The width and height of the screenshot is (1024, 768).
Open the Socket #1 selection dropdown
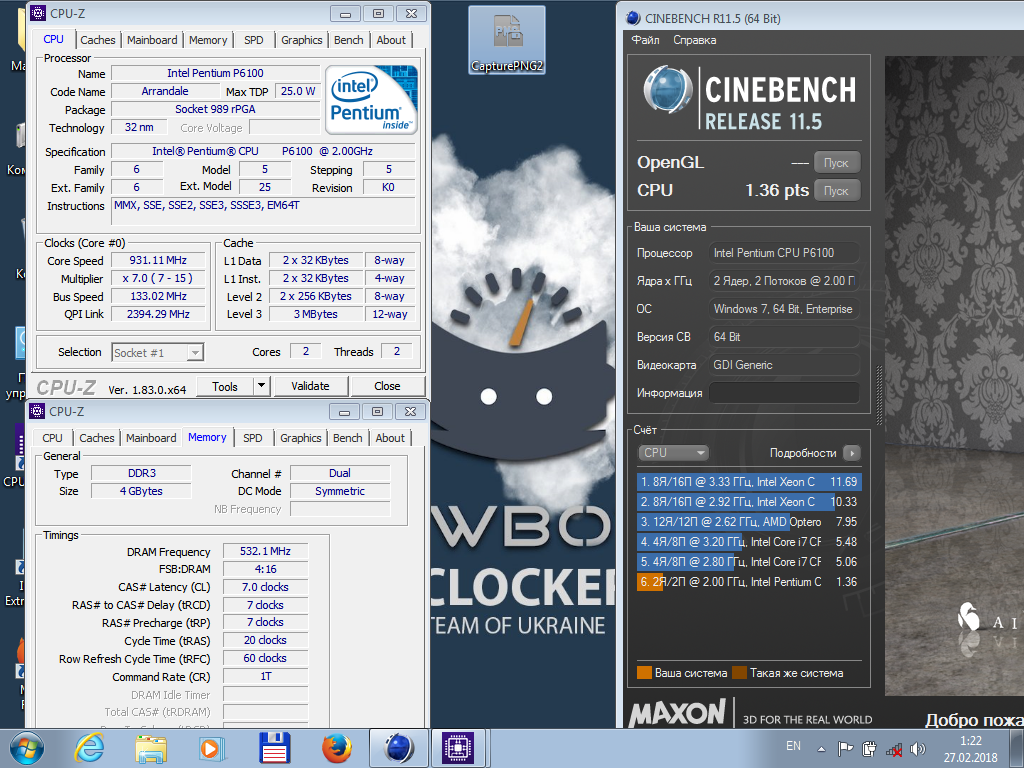tap(157, 353)
